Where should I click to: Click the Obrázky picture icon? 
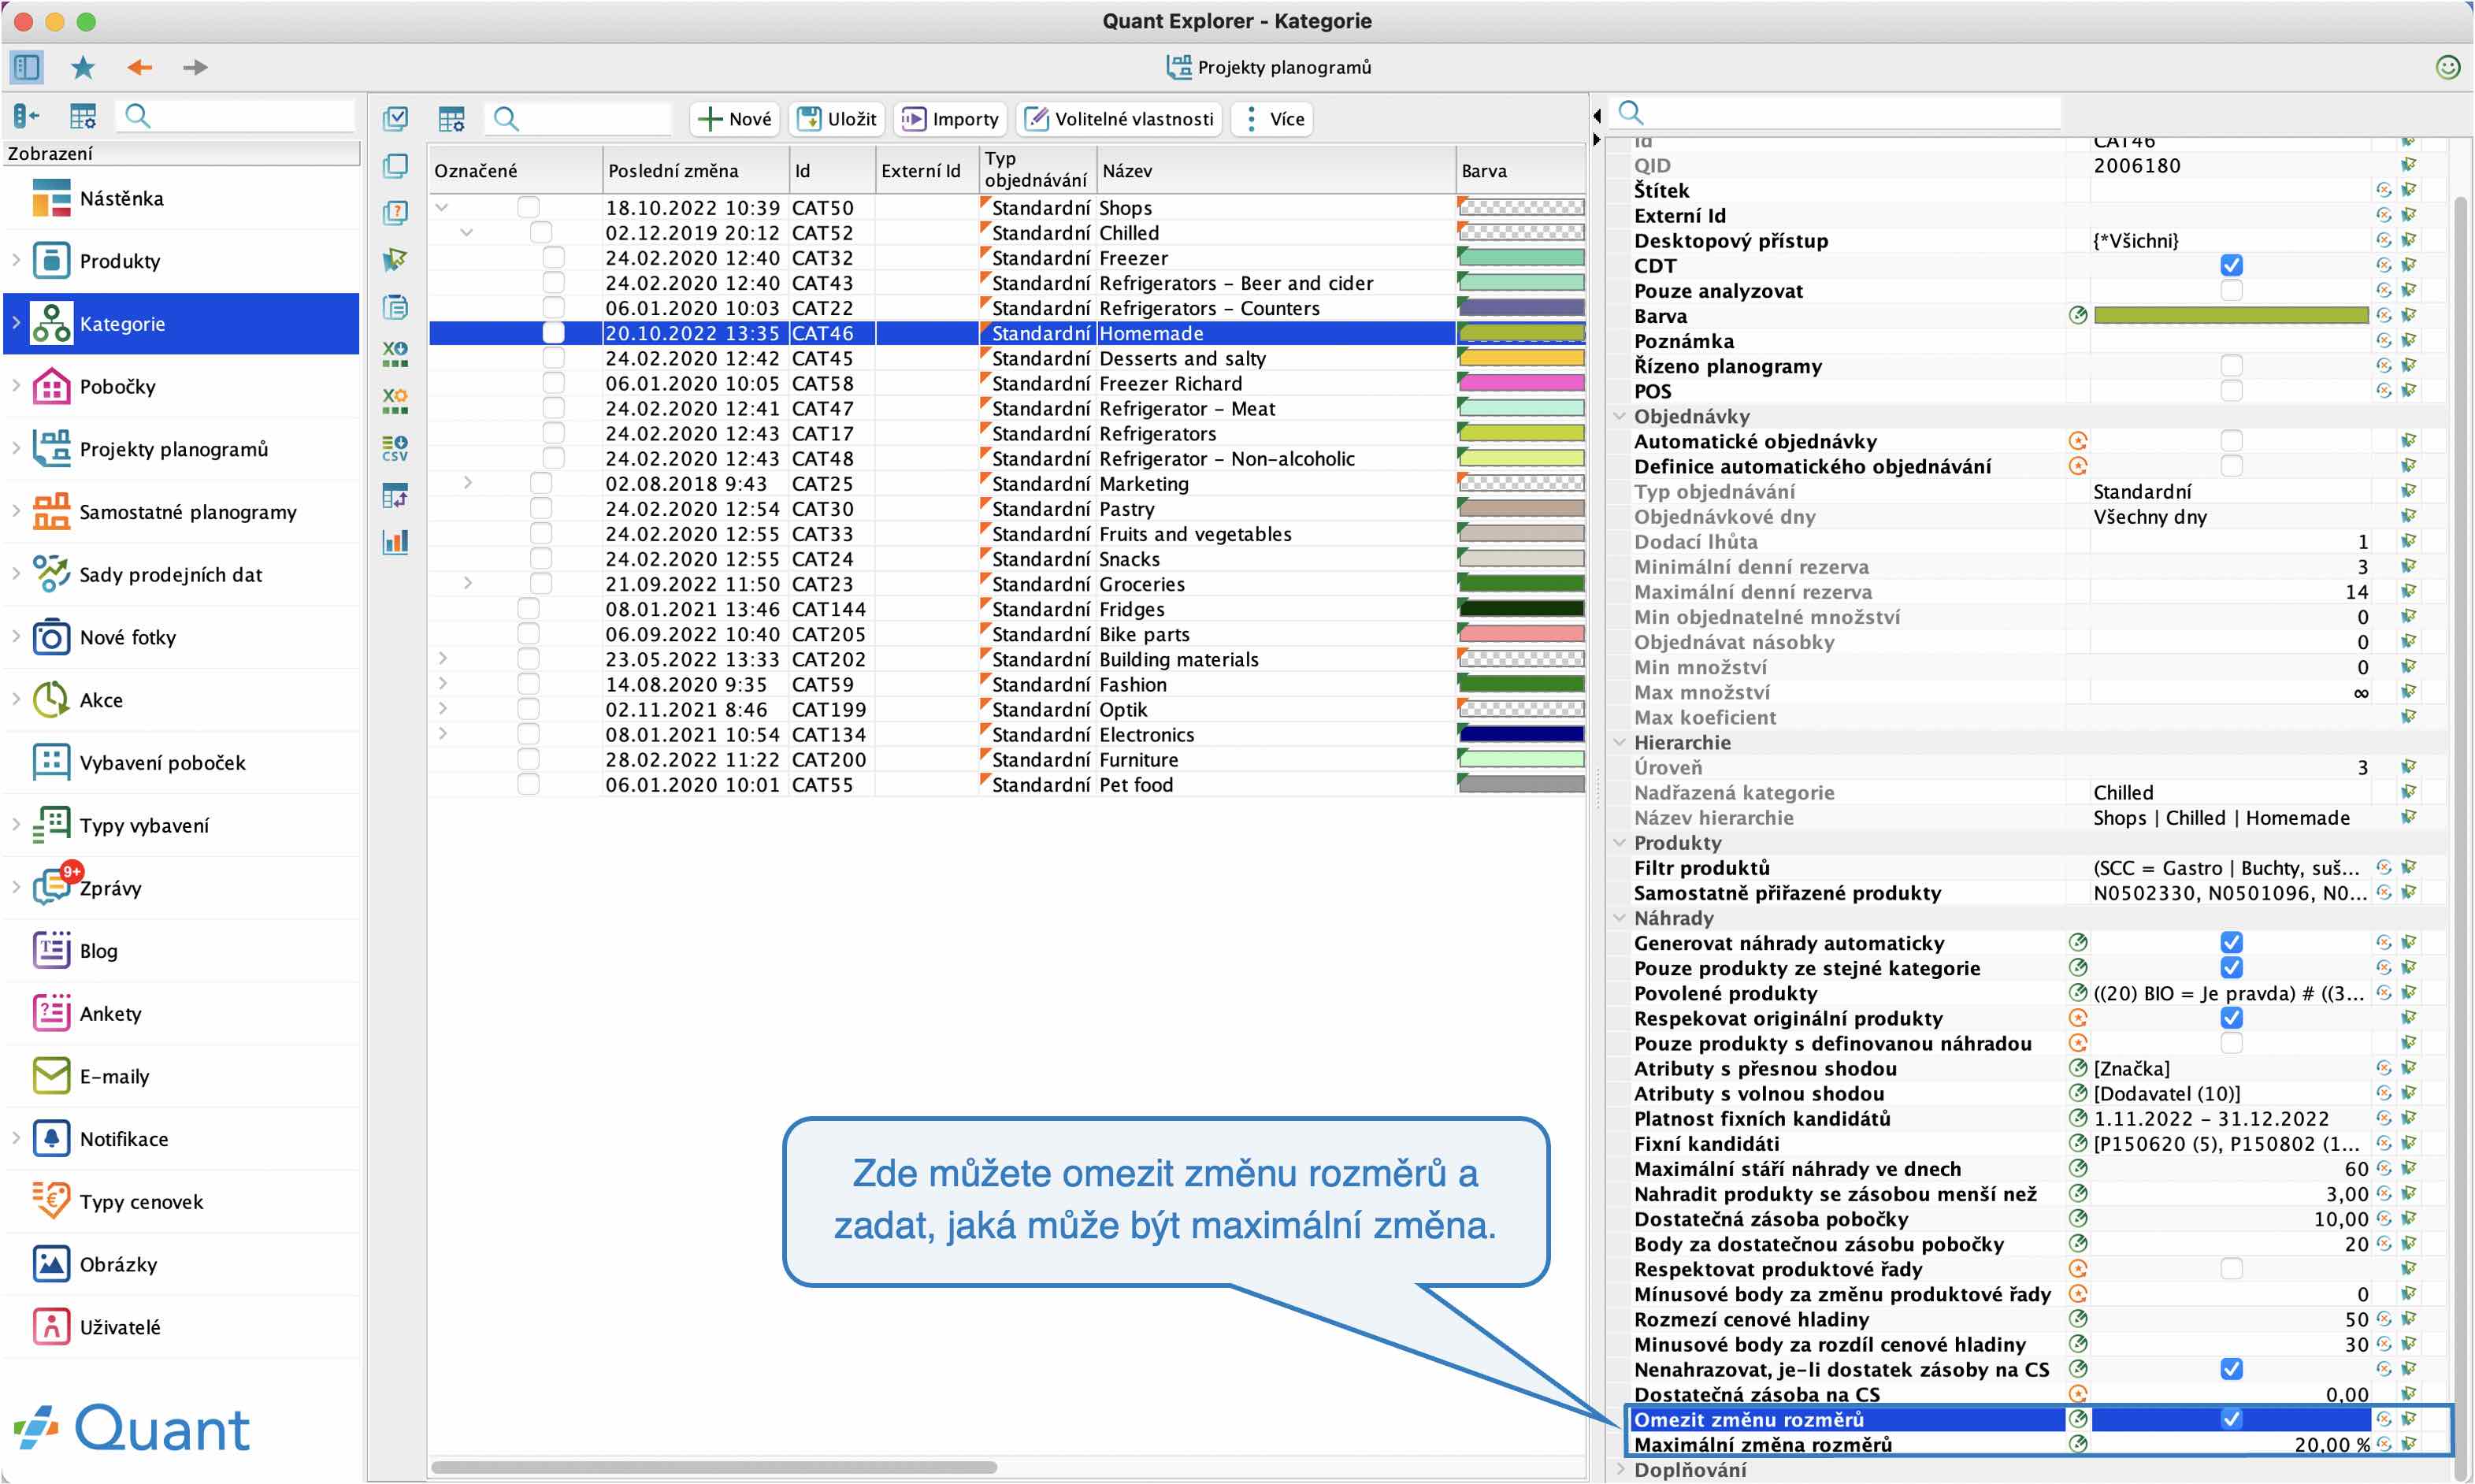[x=51, y=1264]
